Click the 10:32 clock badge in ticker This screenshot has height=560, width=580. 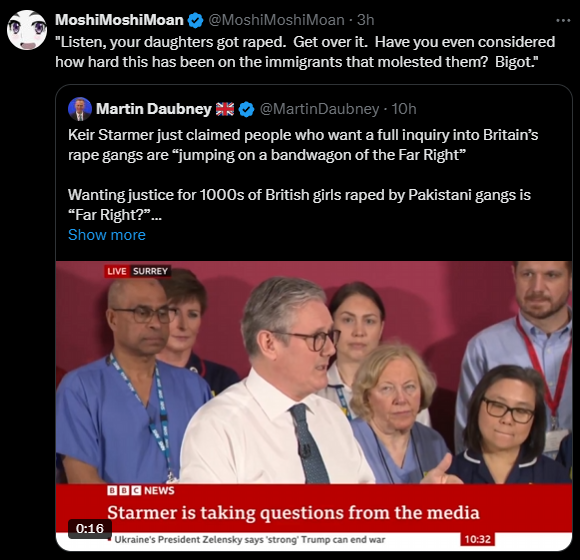point(478,539)
